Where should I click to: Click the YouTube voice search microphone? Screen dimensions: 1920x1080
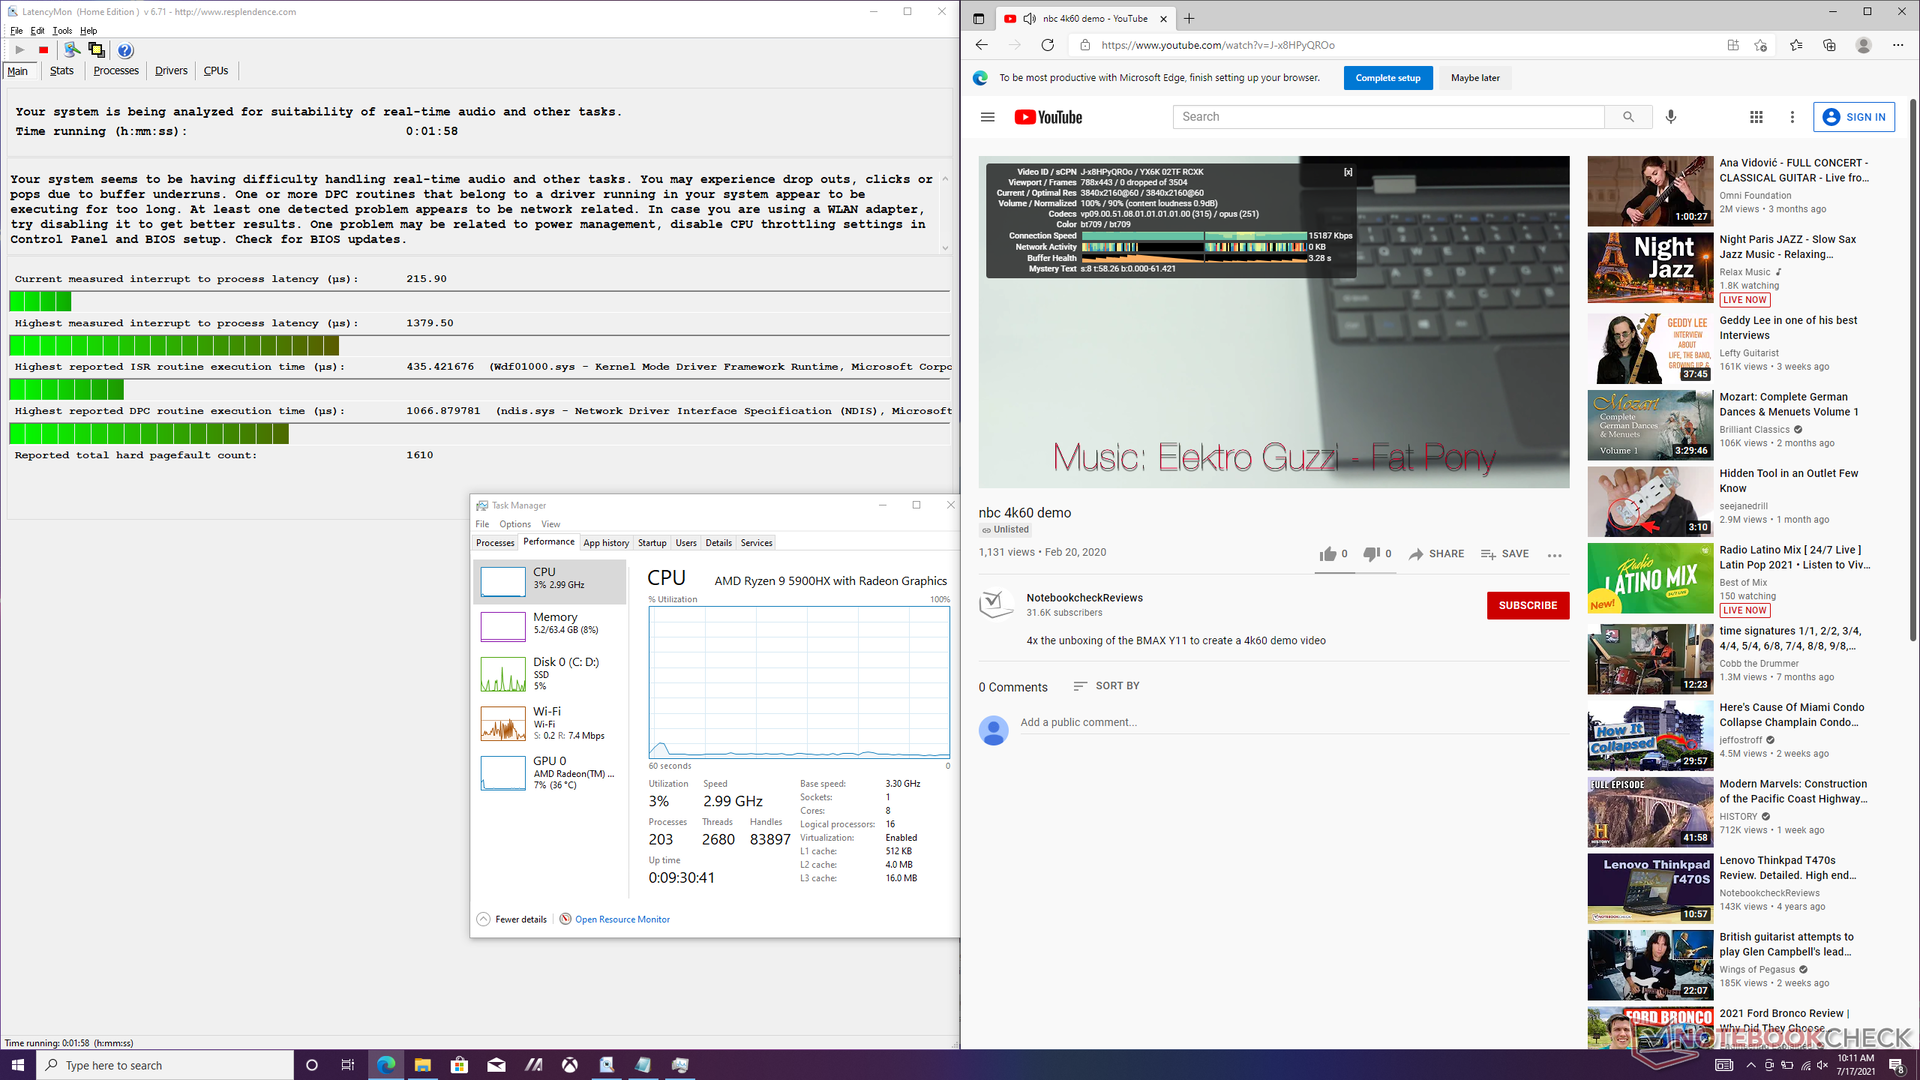pyautogui.click(x=1670, y=117)
